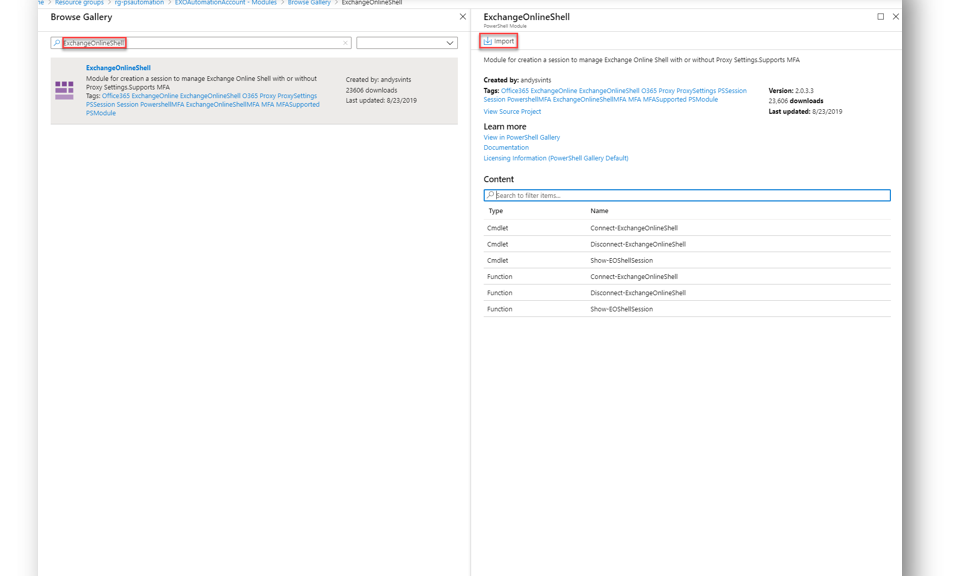The height and width of the screenshot is (576, 956).
Task: Click O365 tag in the gallery result card
Action: 250,96
